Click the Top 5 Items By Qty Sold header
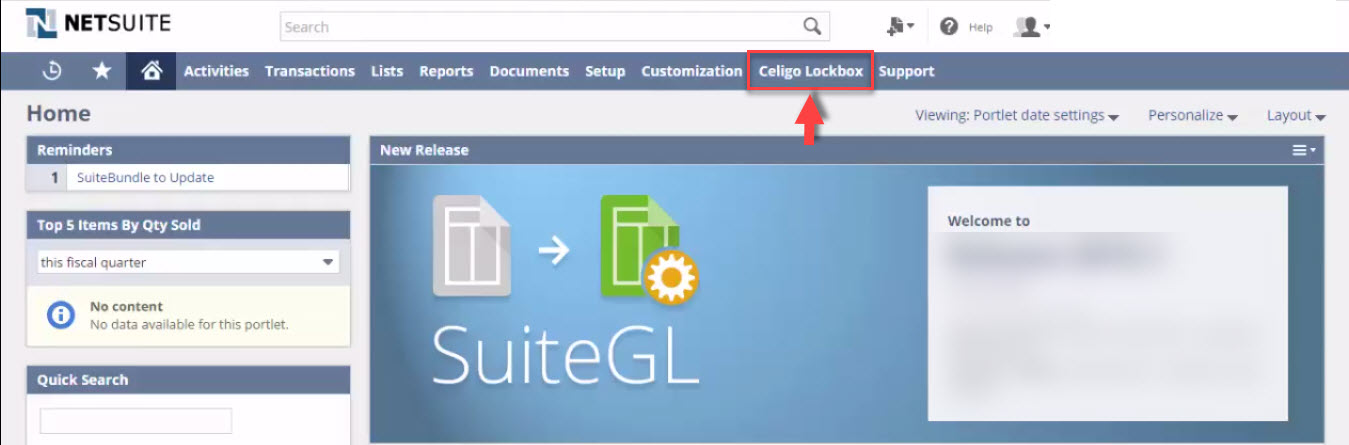Screen dimensions: 1349x445 [188, 225]
